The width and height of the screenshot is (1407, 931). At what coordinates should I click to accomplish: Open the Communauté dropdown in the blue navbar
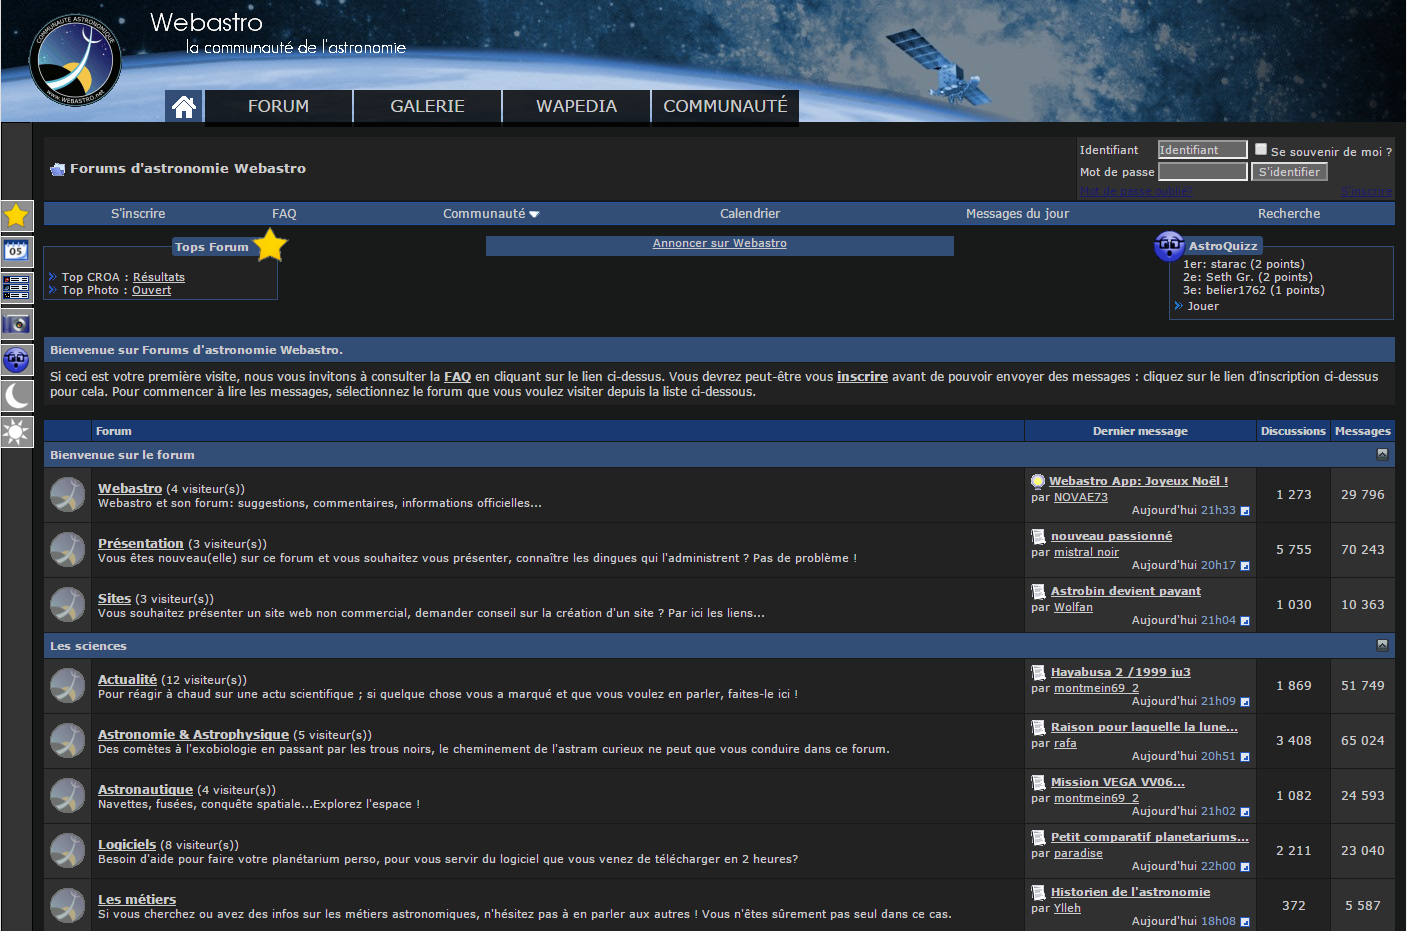(x=491, y=214)
